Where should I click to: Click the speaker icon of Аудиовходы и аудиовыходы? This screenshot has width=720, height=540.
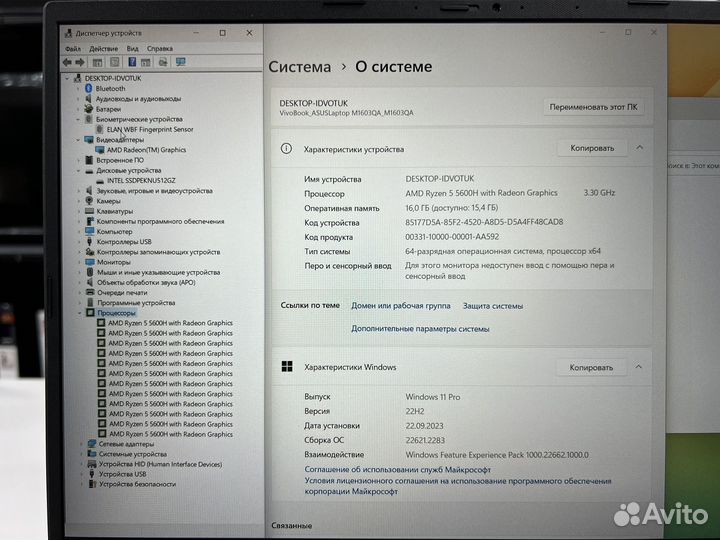(89, 99)
